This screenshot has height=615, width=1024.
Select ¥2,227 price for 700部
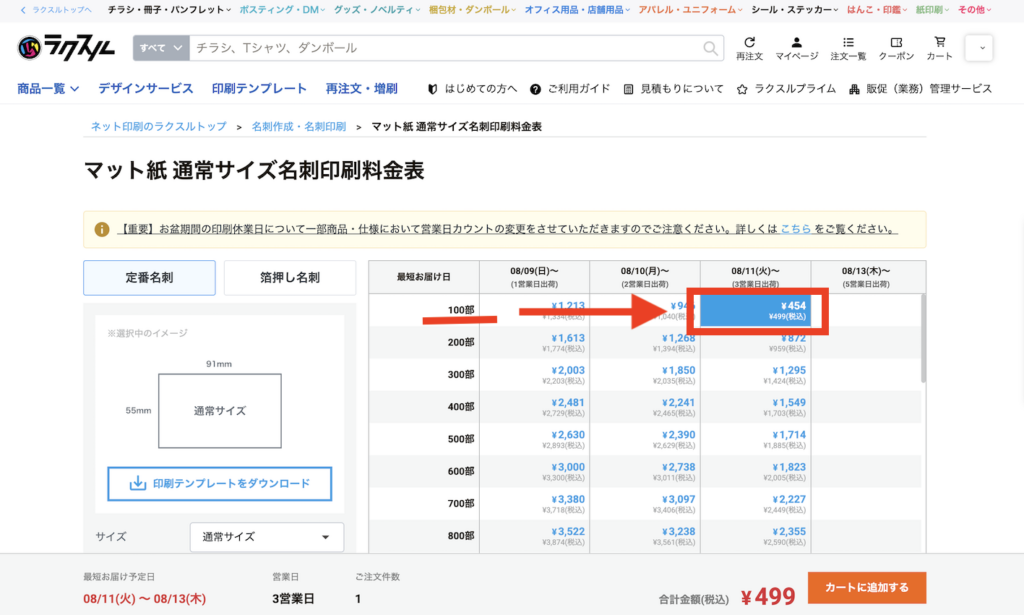click(x=755, y=504)
